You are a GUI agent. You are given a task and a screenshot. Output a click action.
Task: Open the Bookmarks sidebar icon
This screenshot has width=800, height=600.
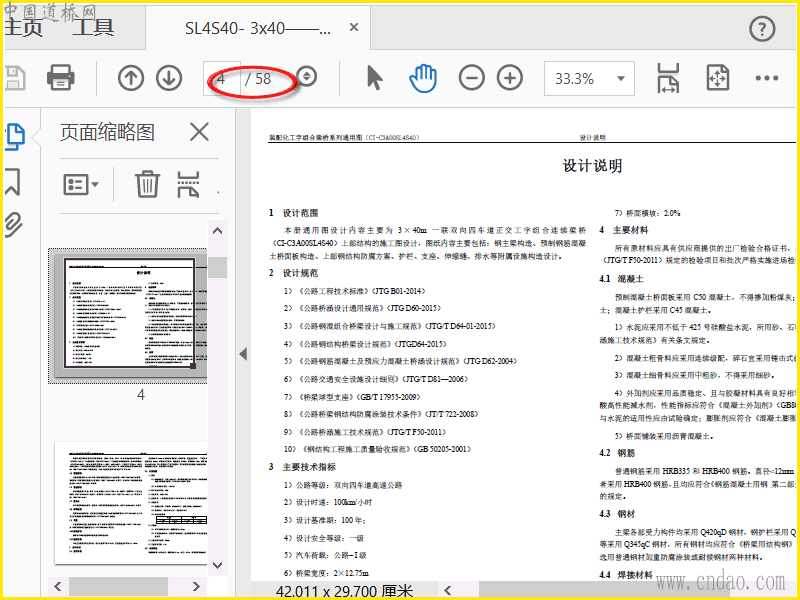[x=13, y=182]
